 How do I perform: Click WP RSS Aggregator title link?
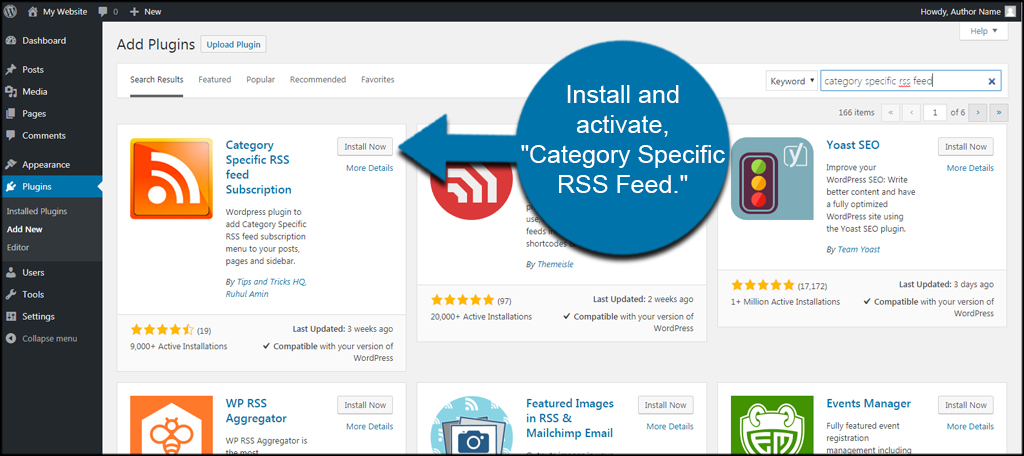click(256, 411)
